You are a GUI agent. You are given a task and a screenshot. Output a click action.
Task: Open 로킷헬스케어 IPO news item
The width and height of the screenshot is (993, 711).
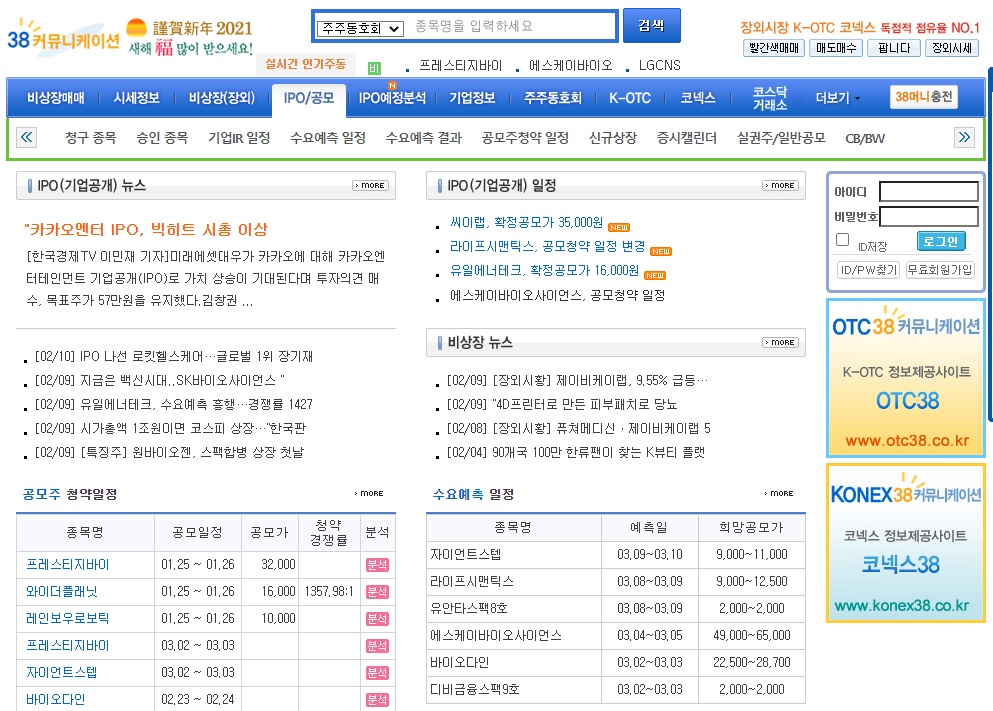click(174, 356)
